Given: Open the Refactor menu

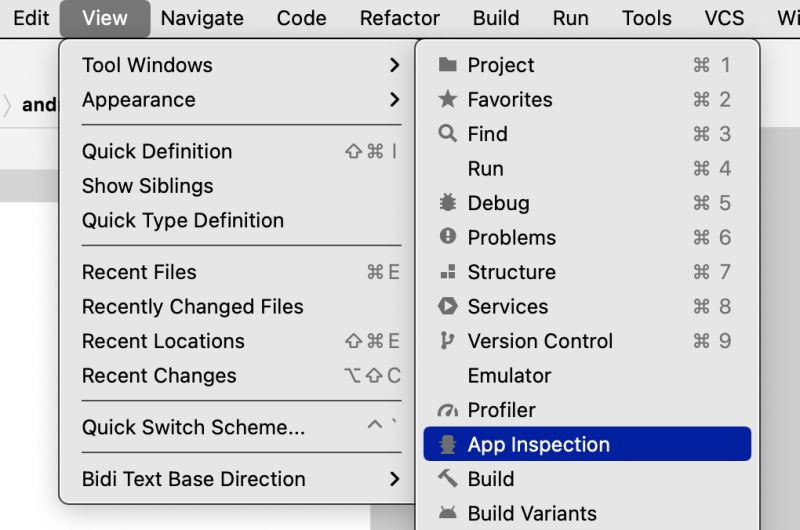Looking at the screenshot, I should 400,18.
